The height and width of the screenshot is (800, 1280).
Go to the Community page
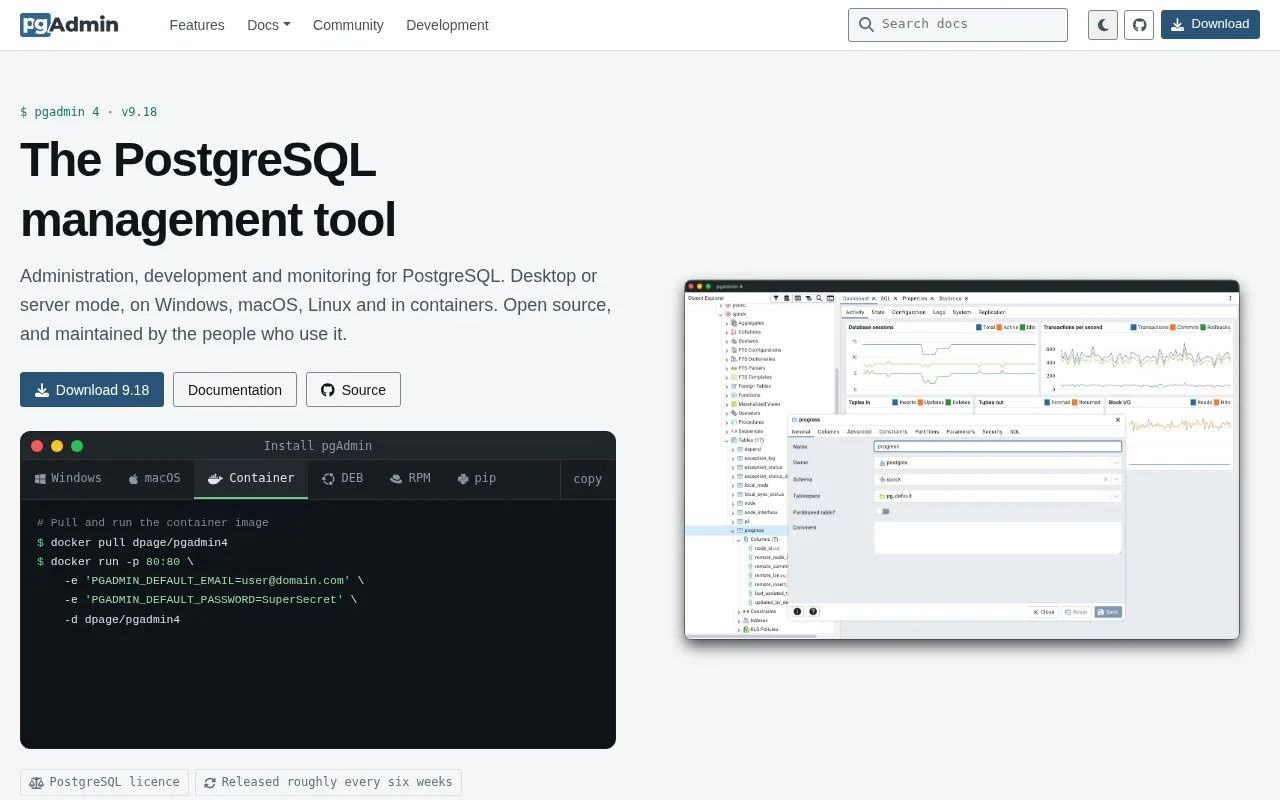click(x=348, y=25)
